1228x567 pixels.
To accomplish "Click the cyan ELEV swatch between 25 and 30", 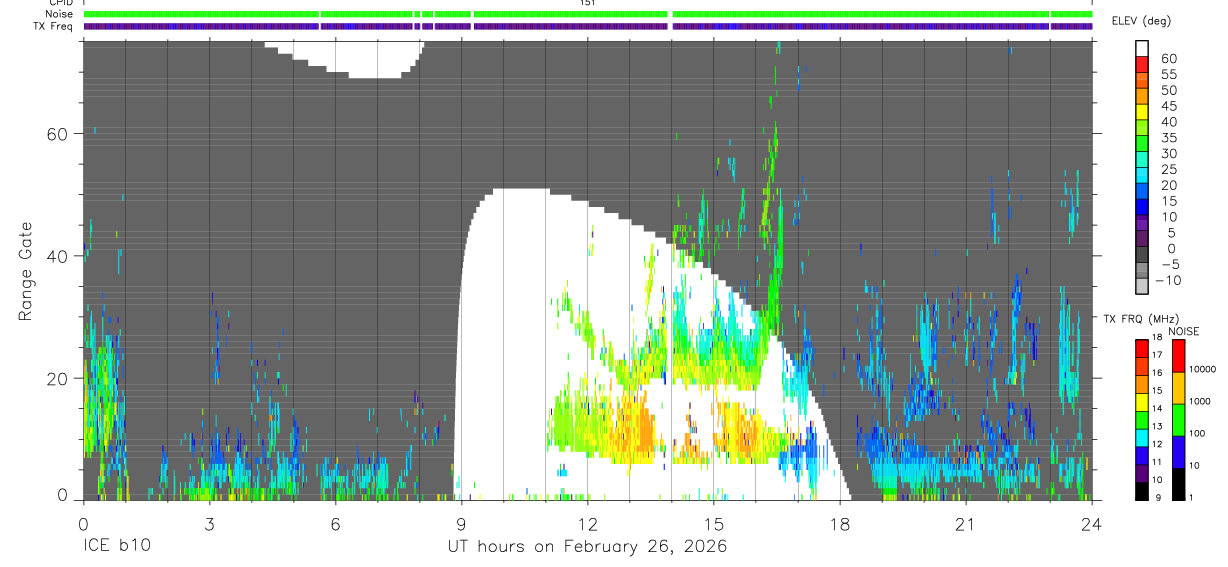I will pos(1141,160).
